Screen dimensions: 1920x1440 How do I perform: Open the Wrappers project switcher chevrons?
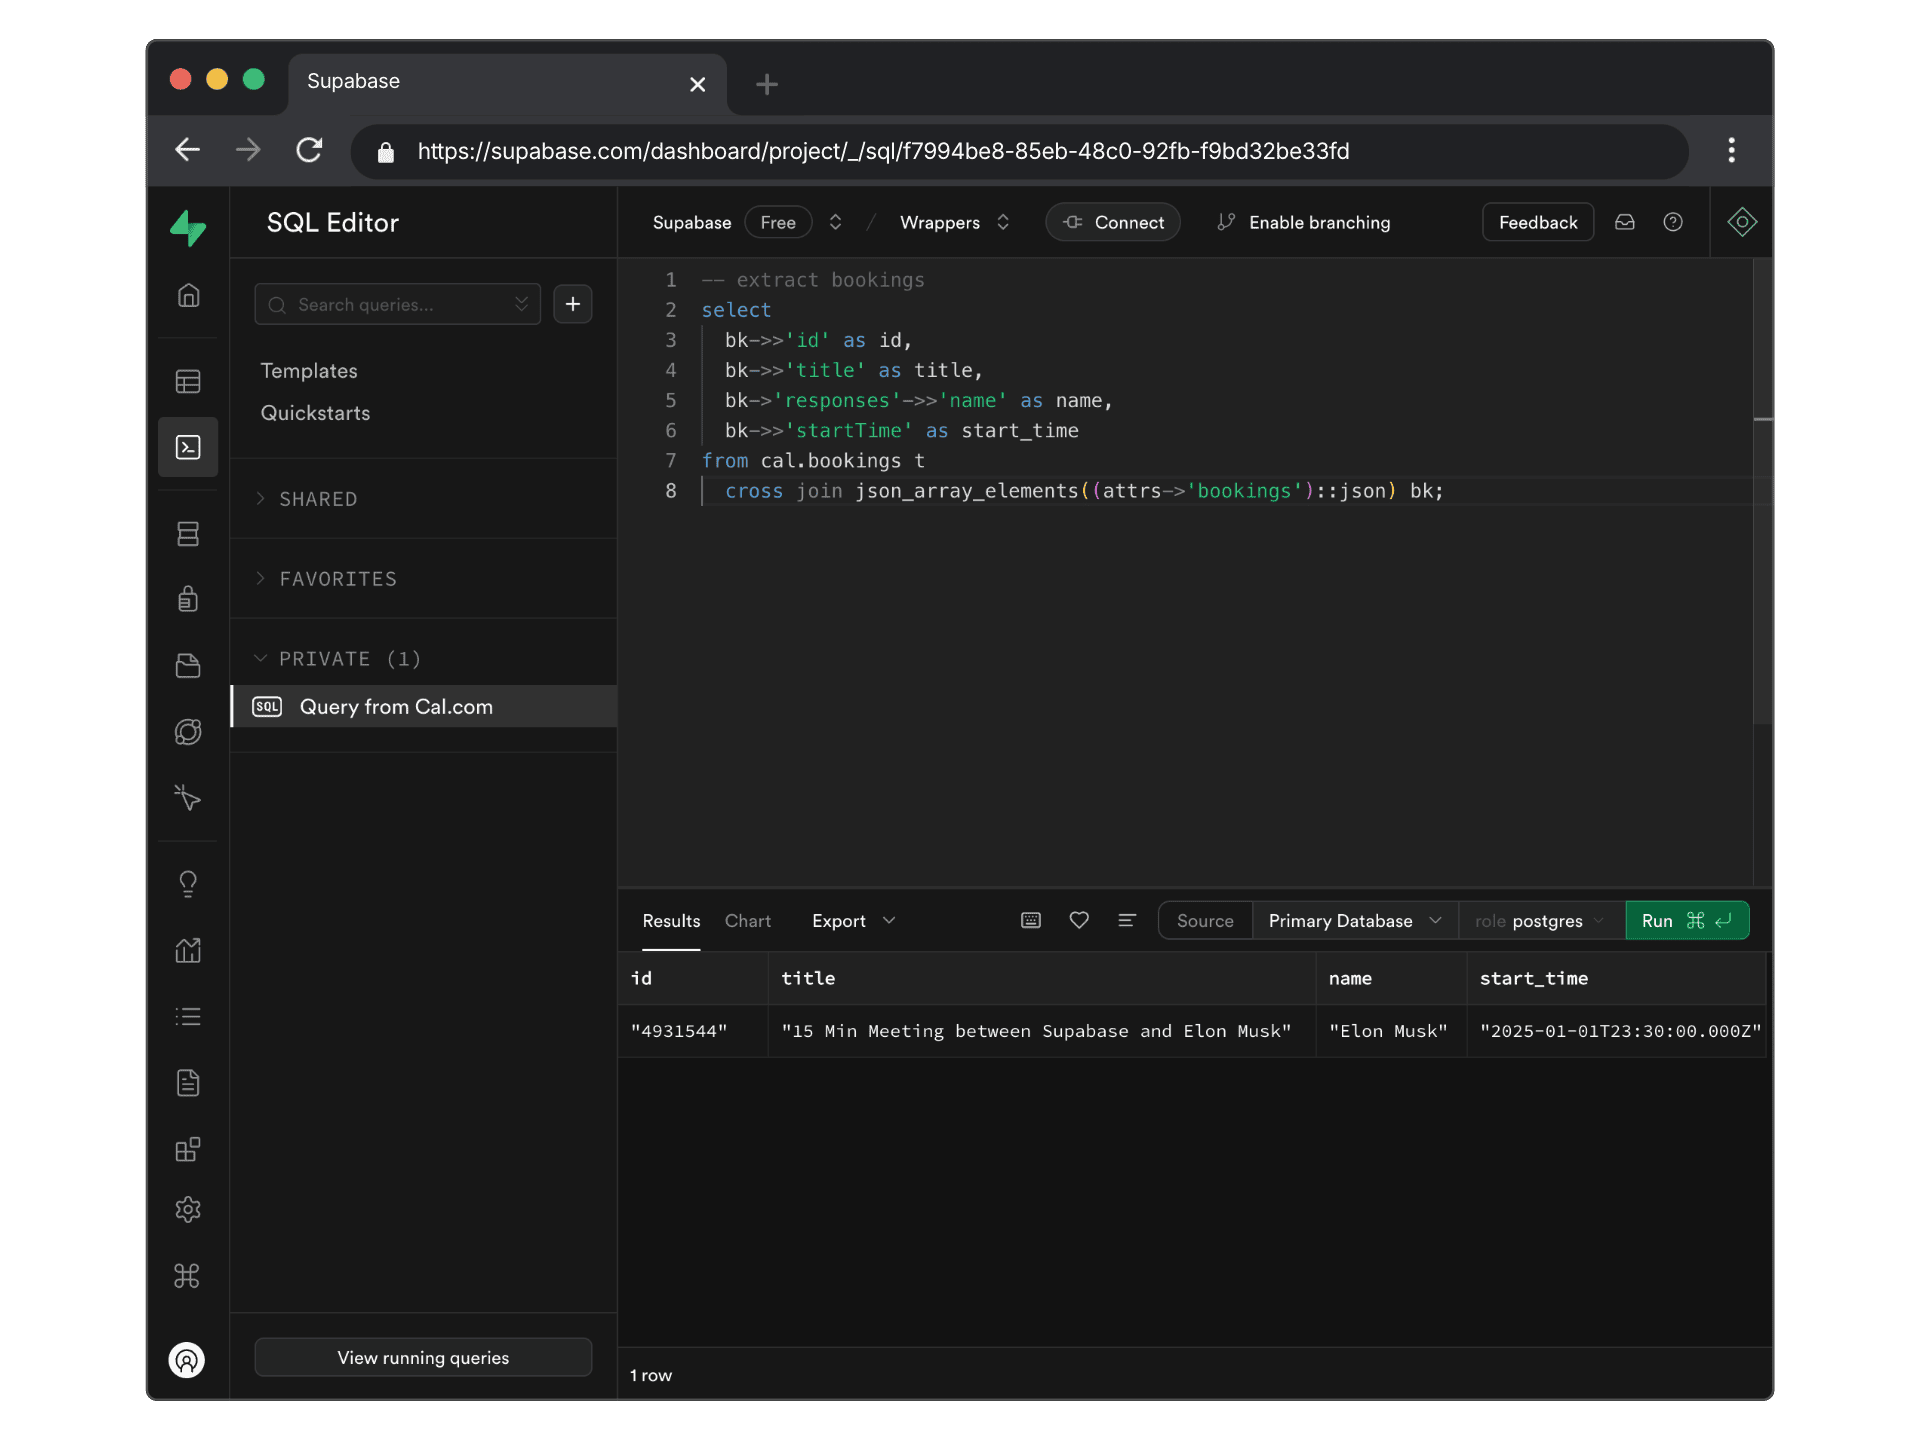point(1003,222)
